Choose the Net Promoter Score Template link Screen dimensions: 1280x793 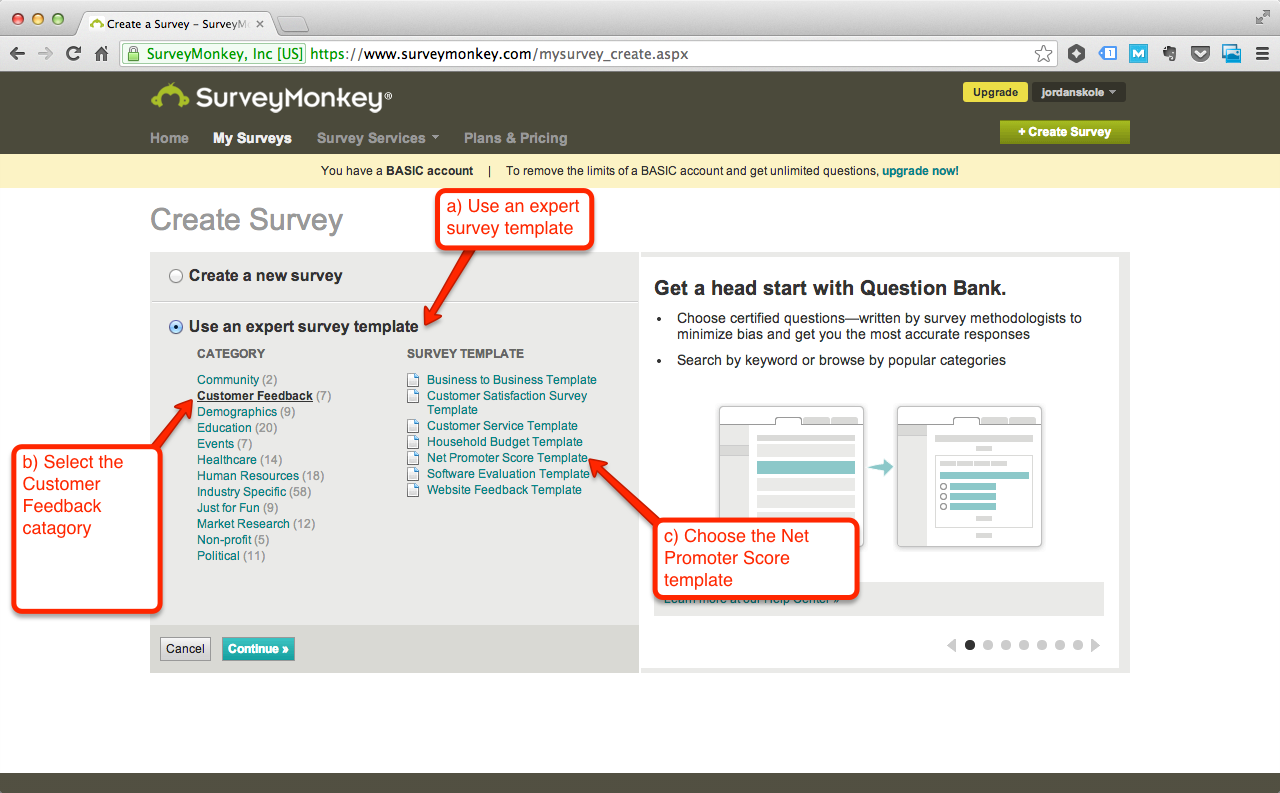pyautogui.click(x=507, y=458)
